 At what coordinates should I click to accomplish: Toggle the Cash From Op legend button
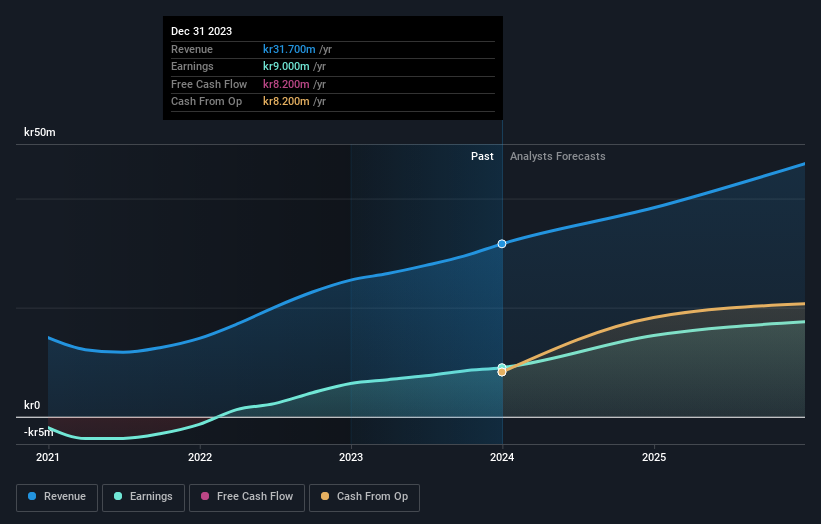pos(364,497)
